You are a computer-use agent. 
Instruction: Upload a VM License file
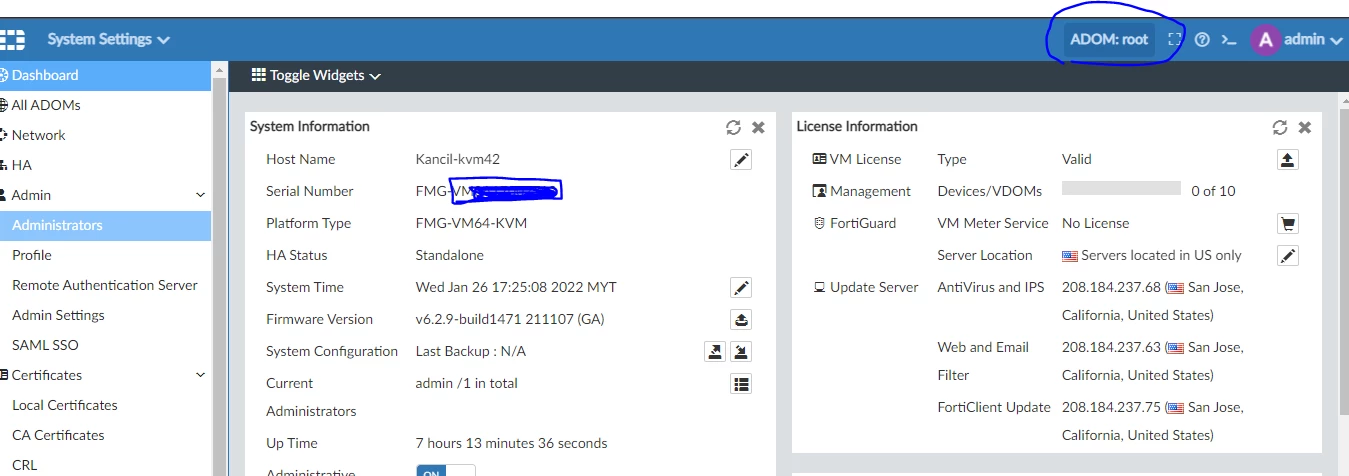point(1288,160)
